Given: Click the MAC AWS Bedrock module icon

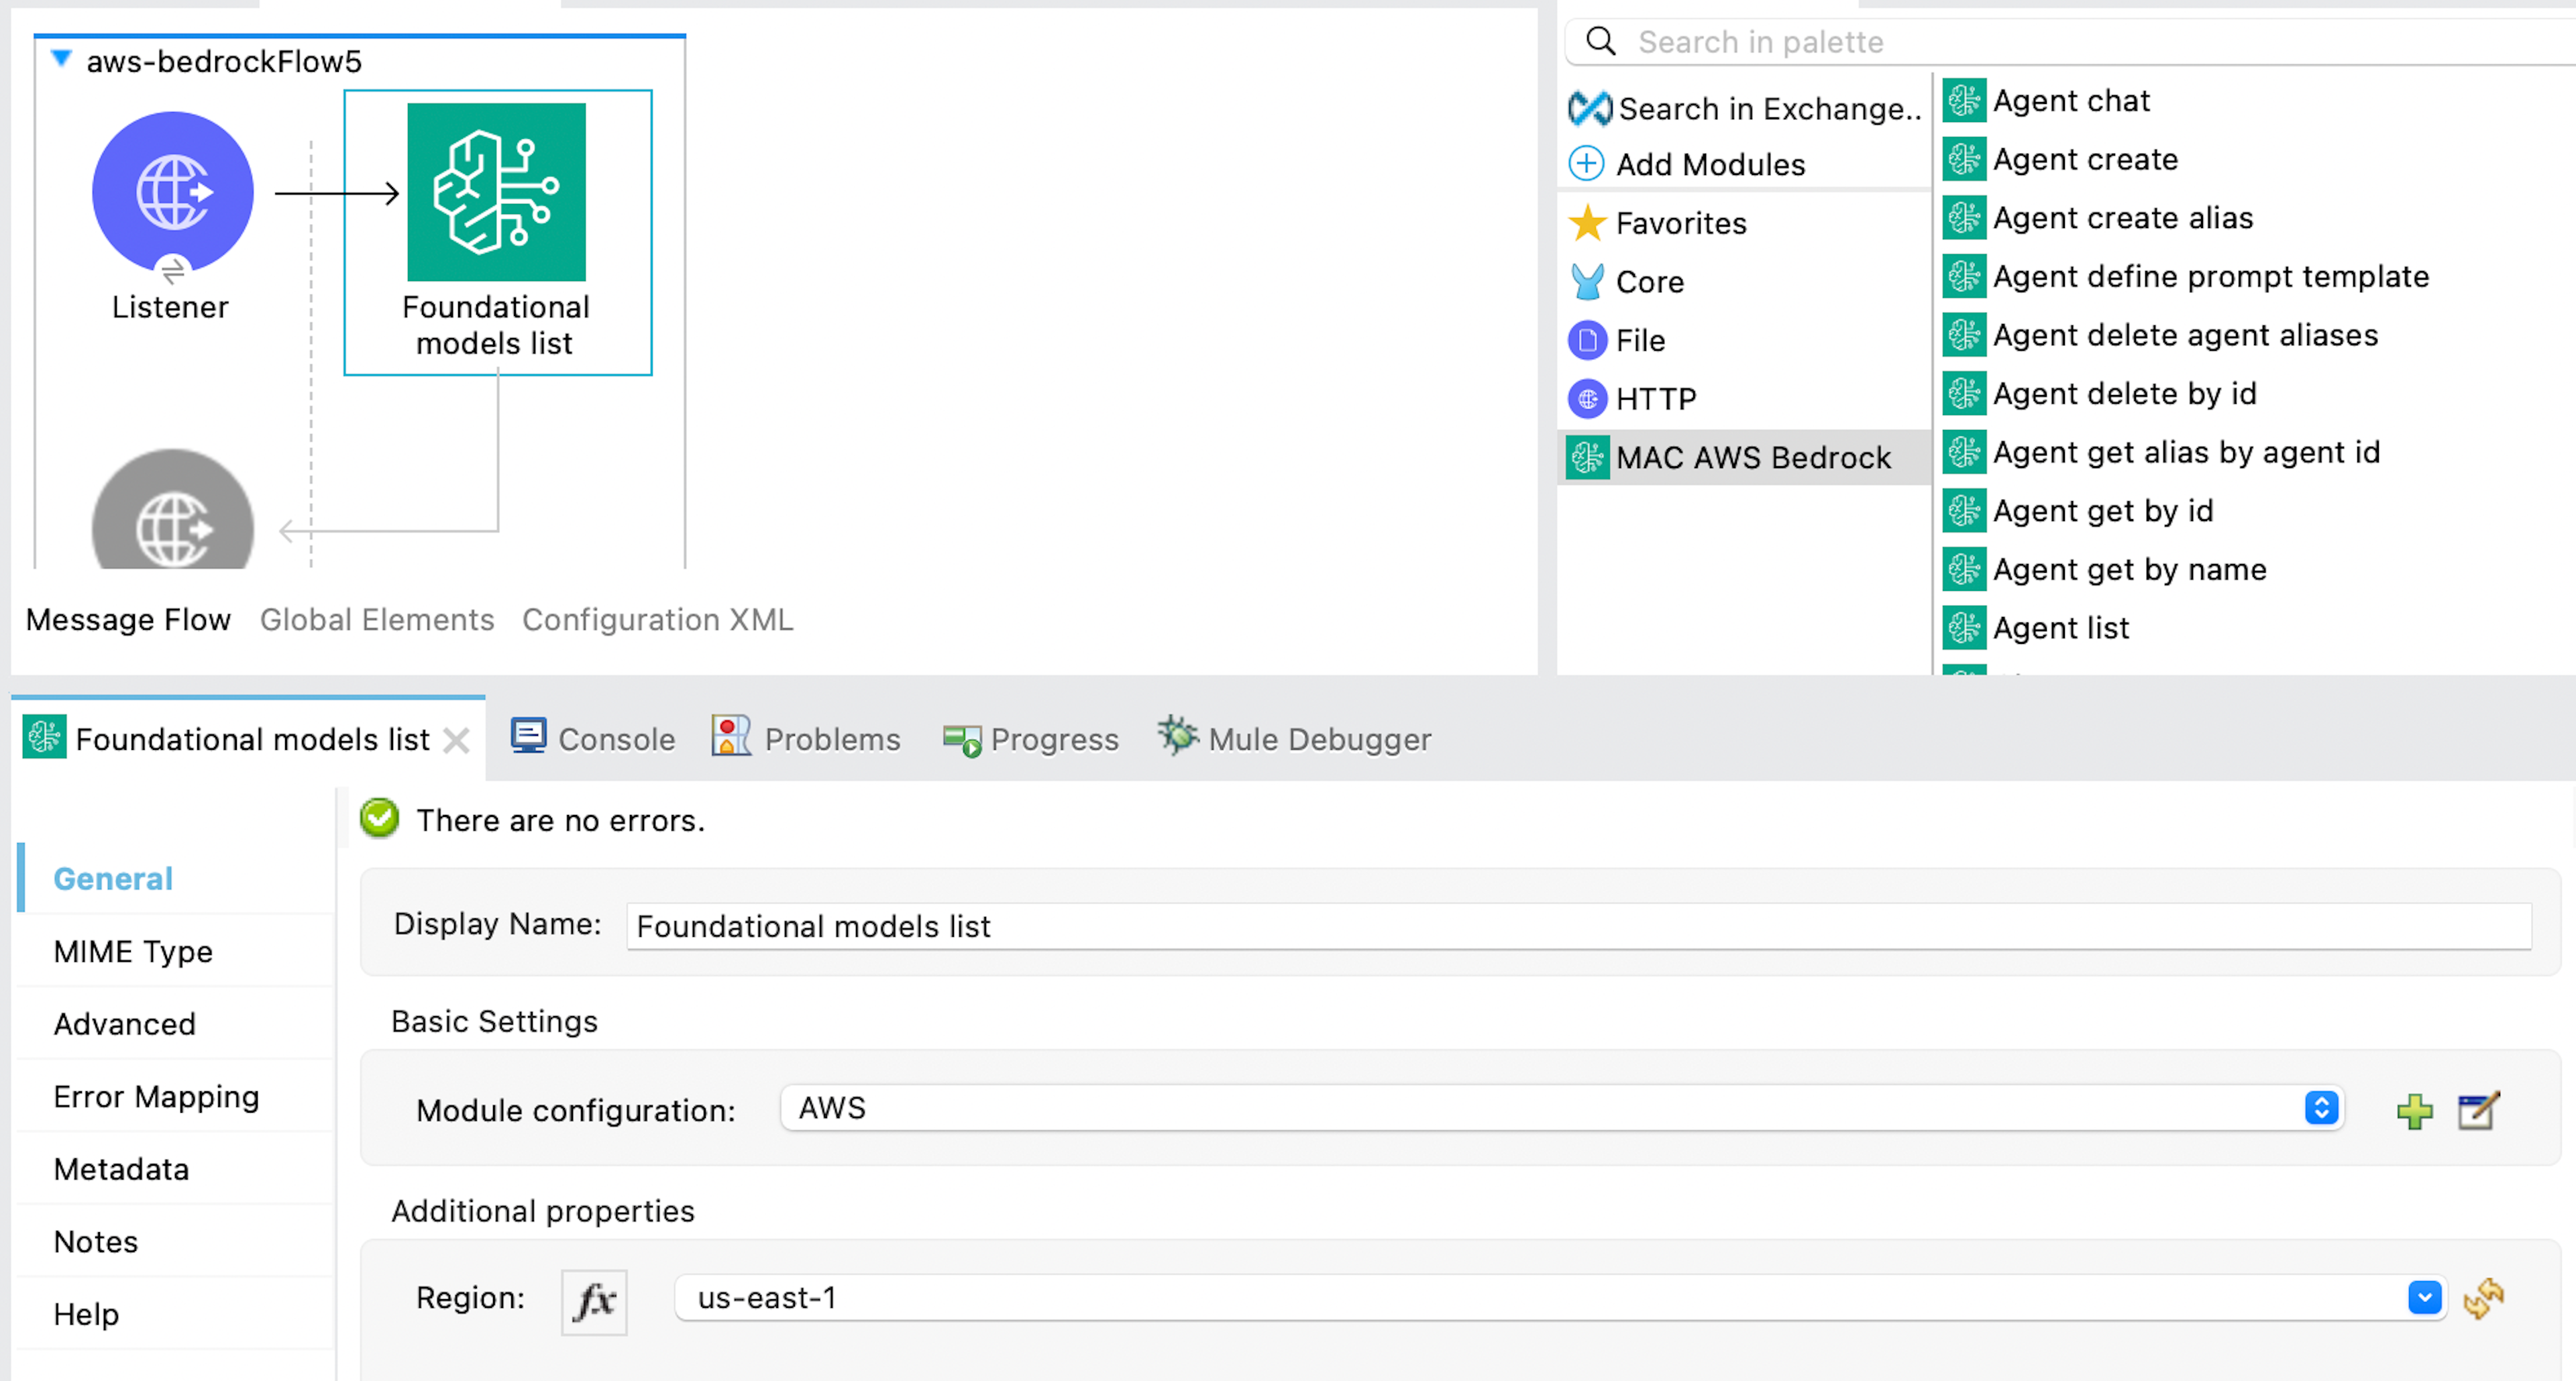Looking at the screenshot, I should 1587,458.
